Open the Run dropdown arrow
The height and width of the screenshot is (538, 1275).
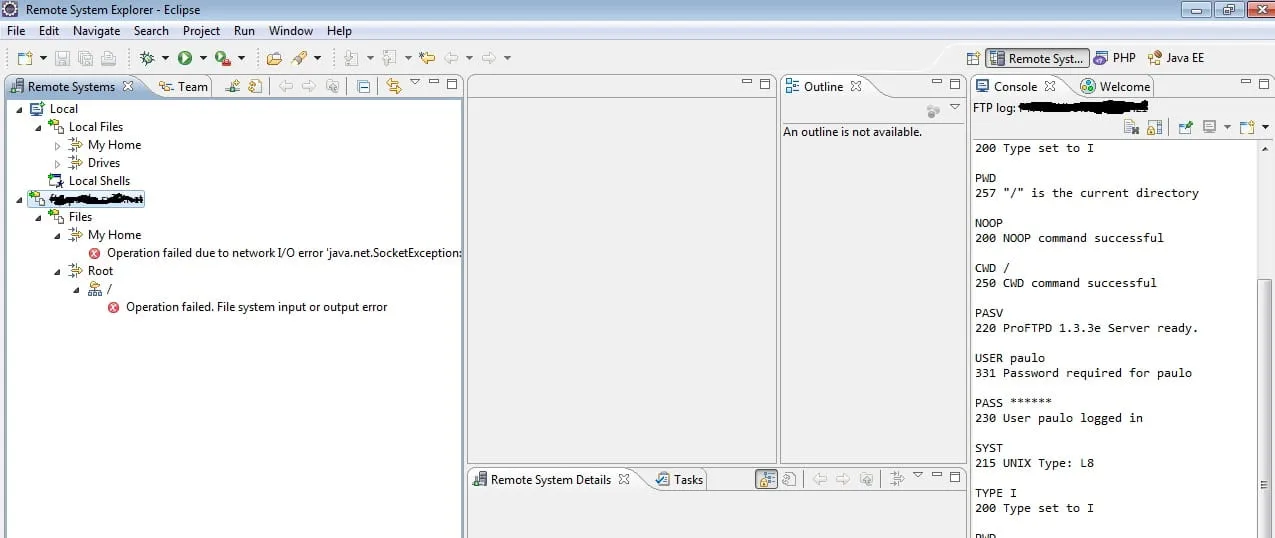pos(203,58)
